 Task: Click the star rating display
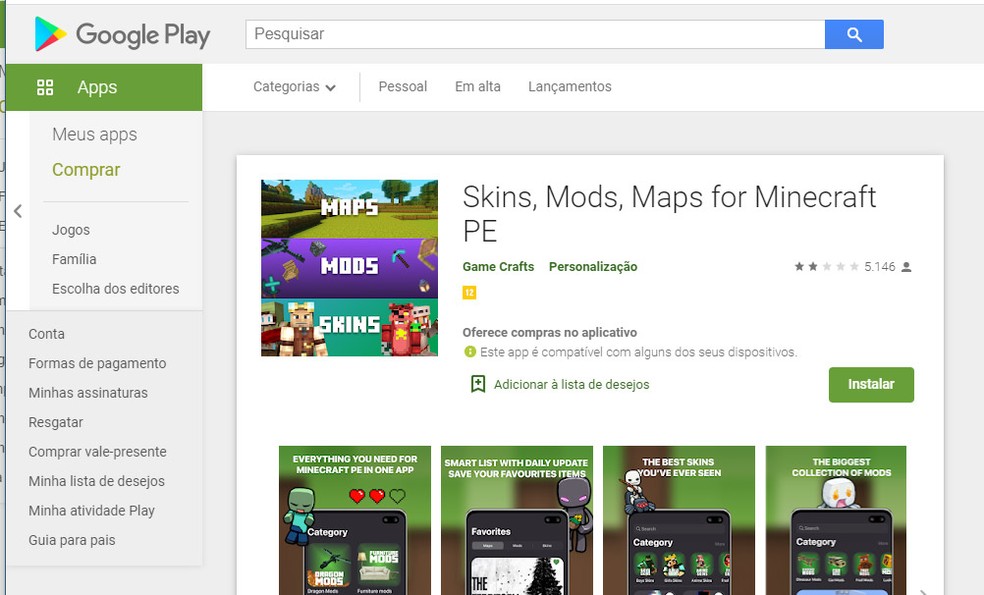(x=826, y=267)
